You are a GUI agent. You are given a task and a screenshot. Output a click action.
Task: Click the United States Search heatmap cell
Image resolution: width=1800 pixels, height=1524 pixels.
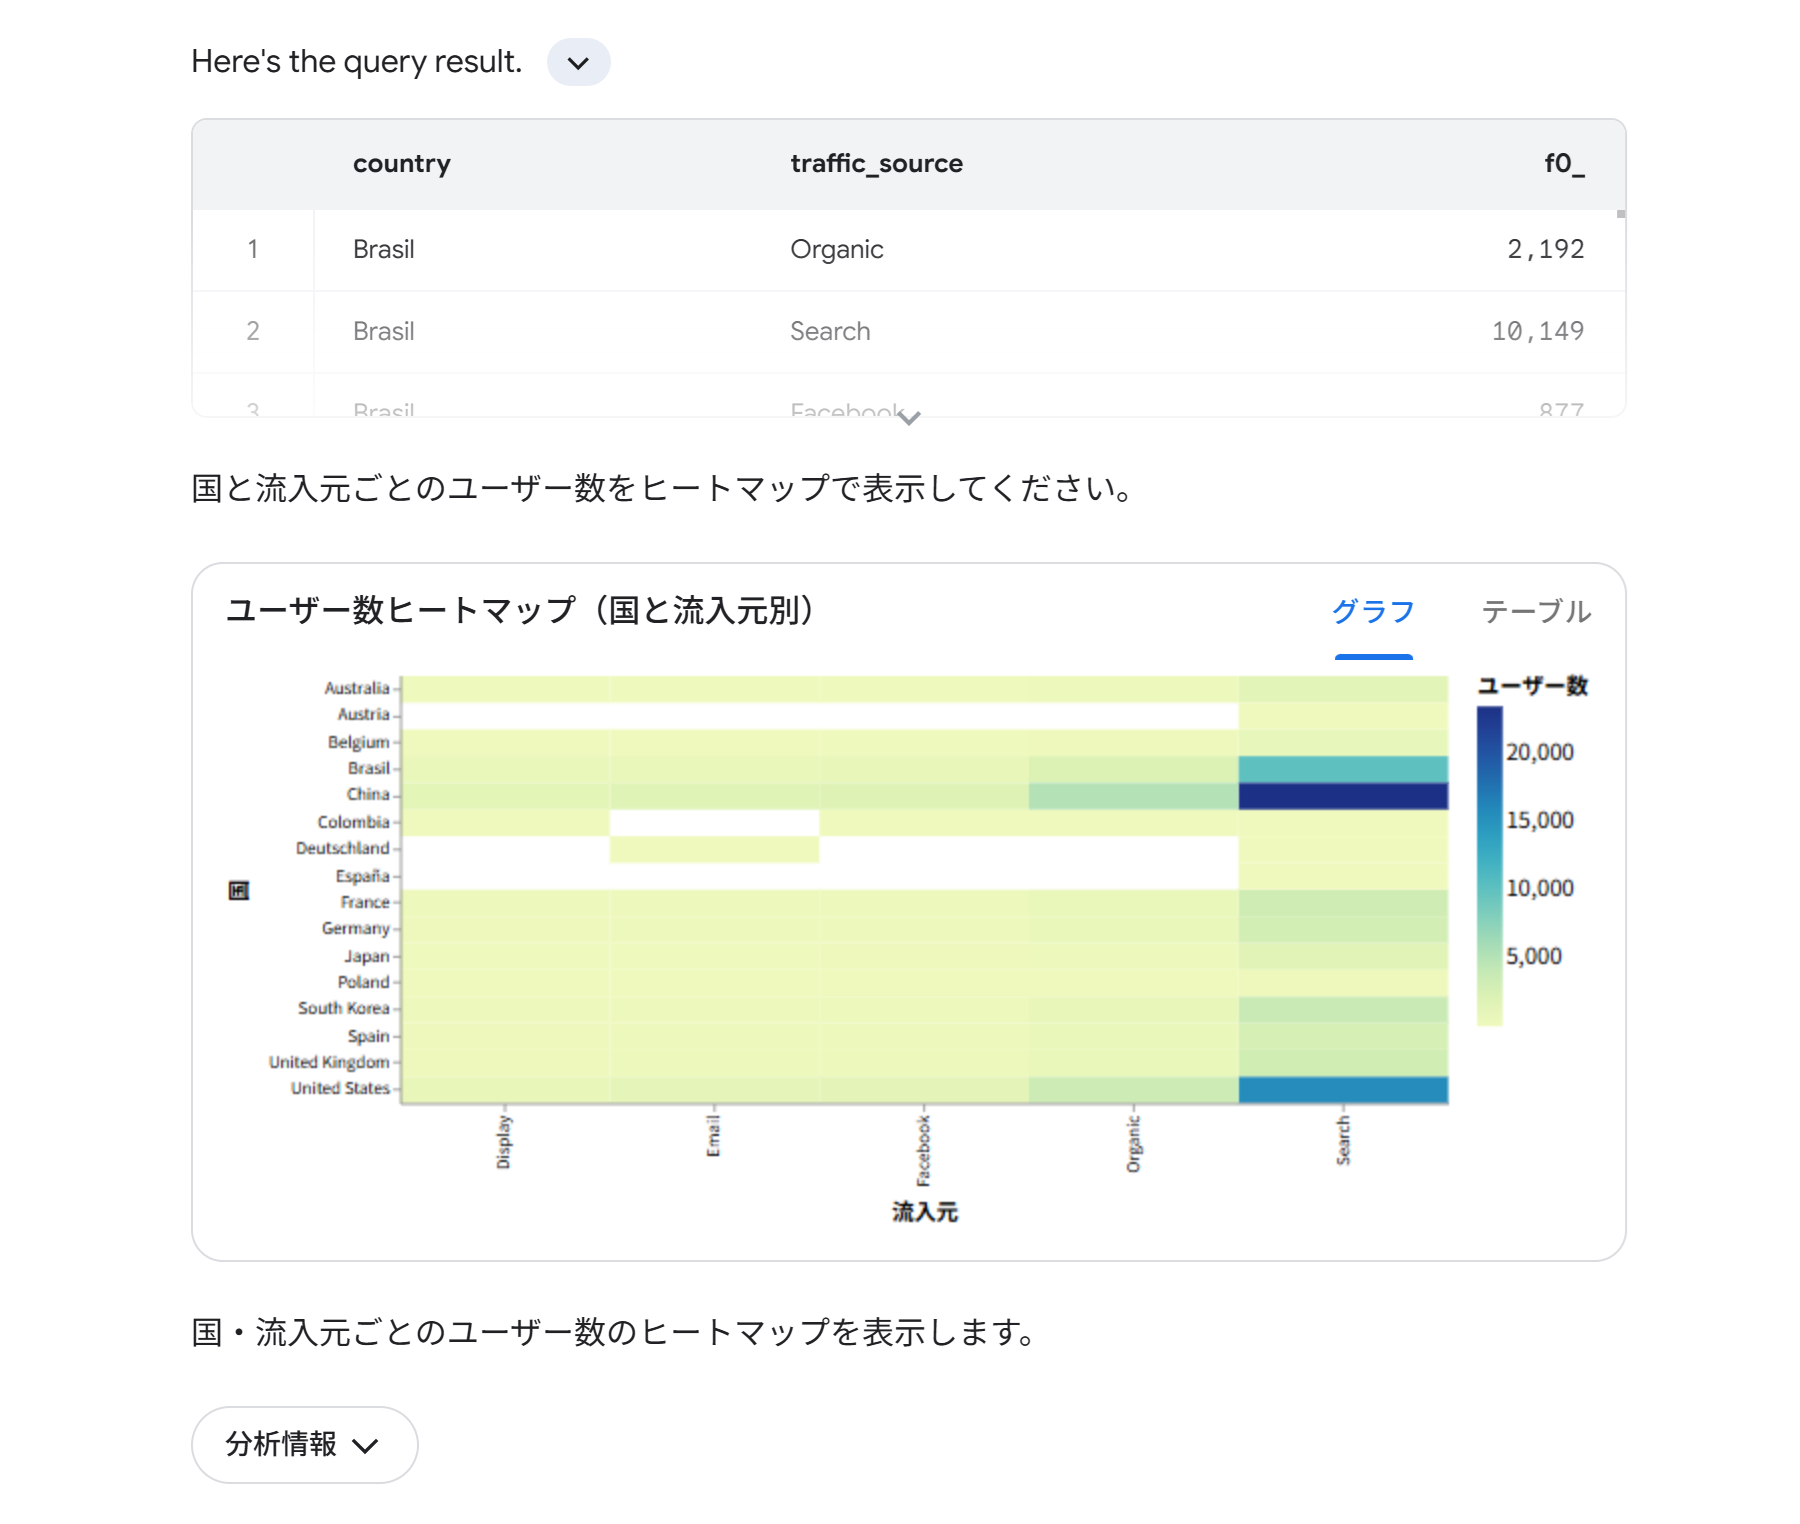pos(1343,1089)
